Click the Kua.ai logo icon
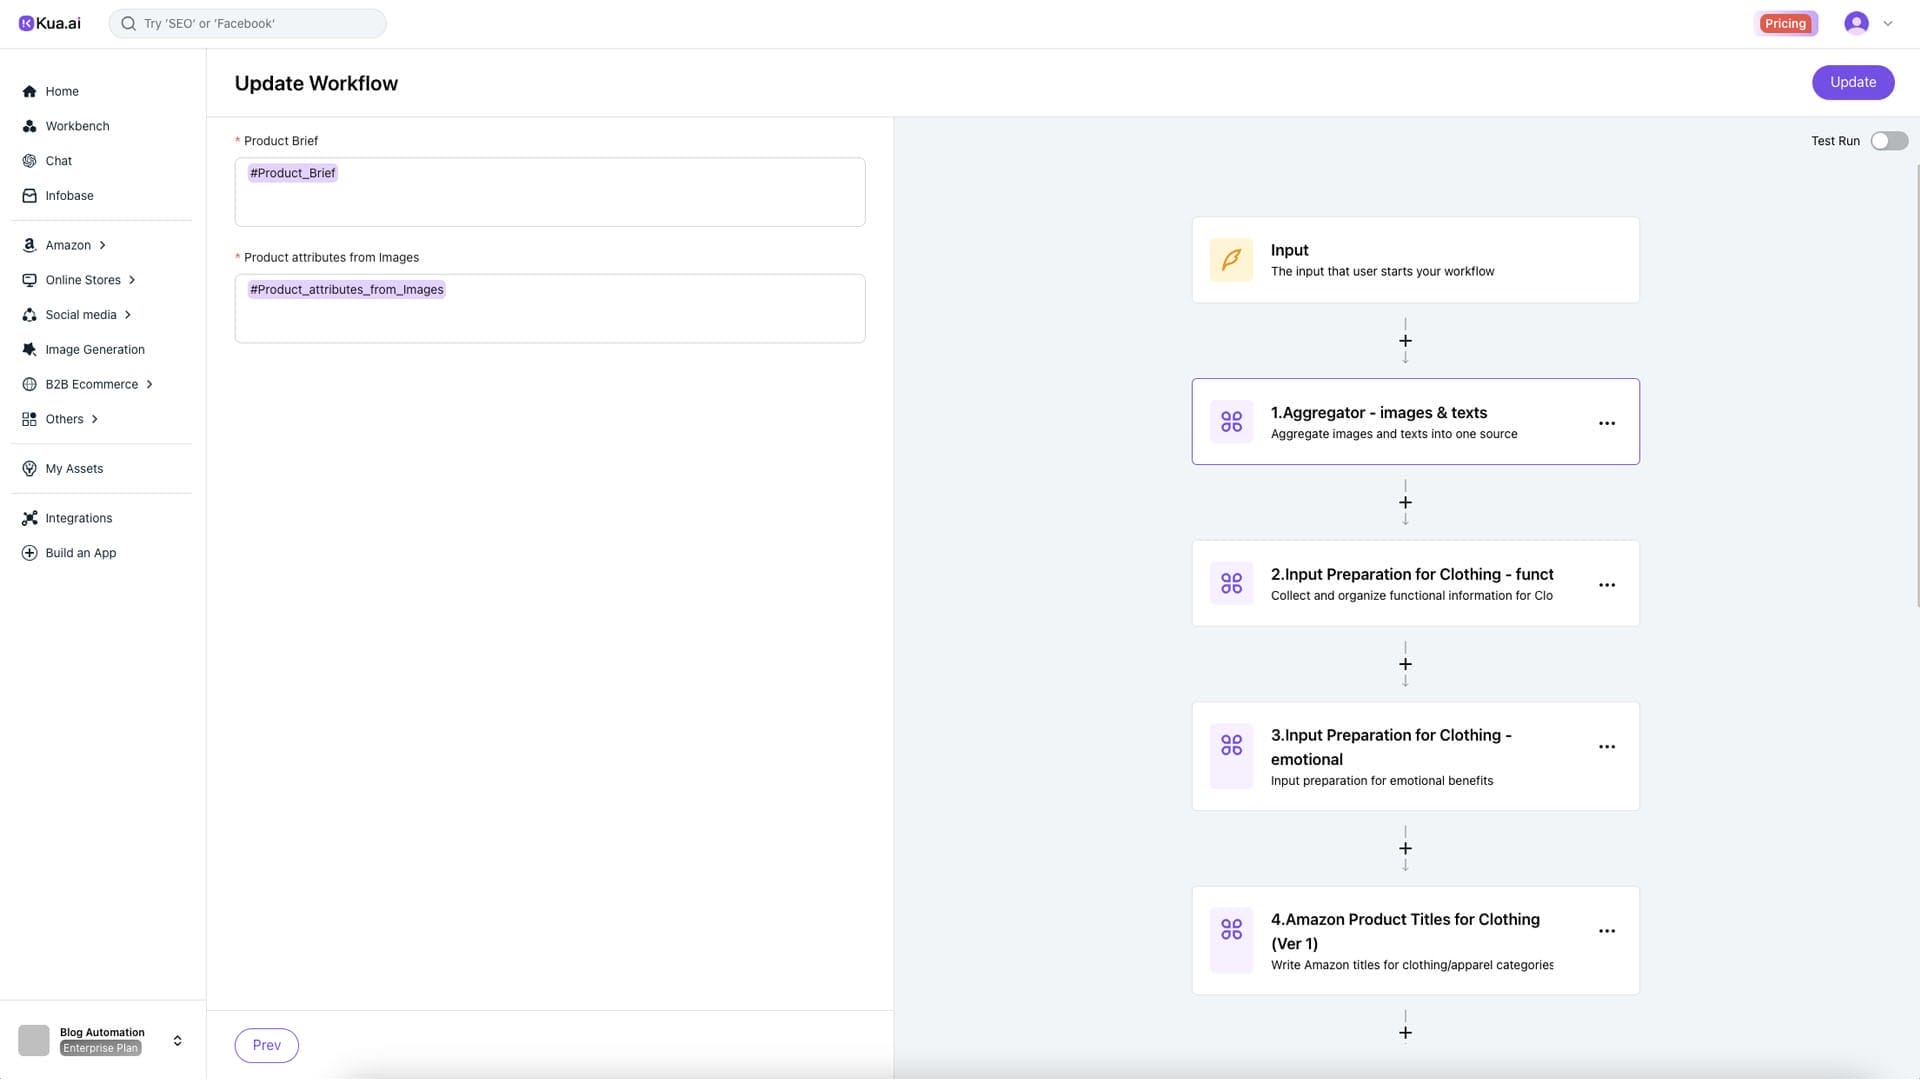 tap(27, 23)
